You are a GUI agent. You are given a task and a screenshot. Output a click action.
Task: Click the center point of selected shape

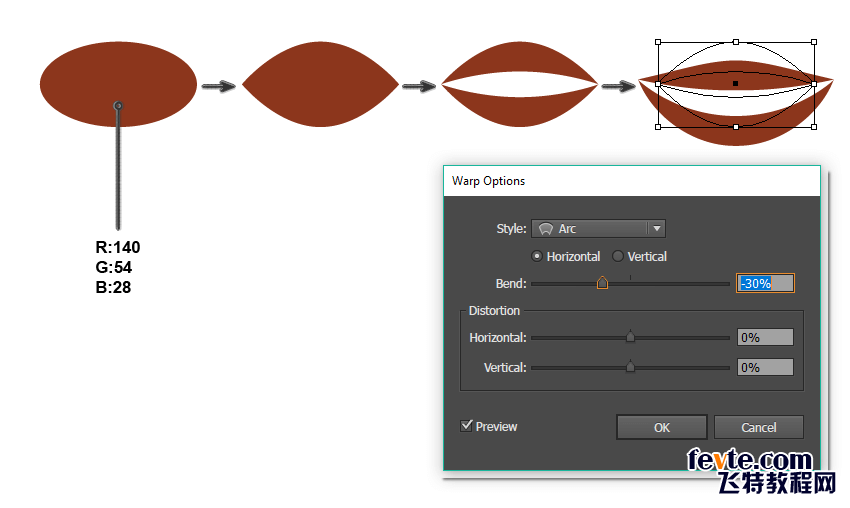[736, 83]
